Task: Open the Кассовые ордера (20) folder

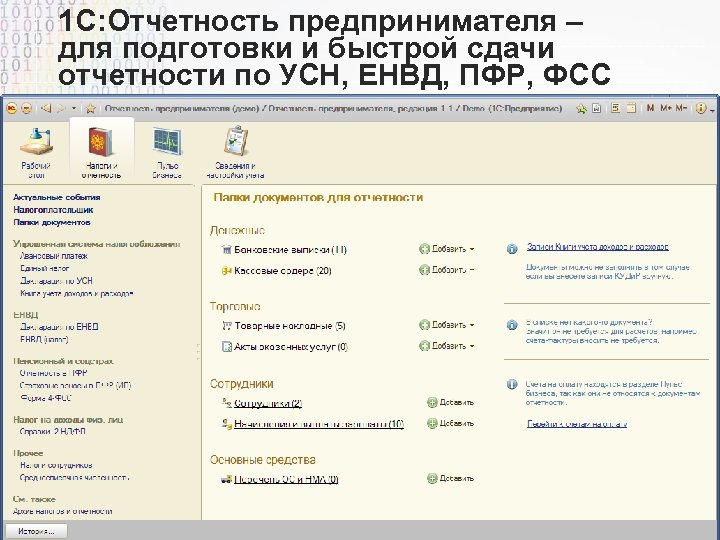Action: 282,271
